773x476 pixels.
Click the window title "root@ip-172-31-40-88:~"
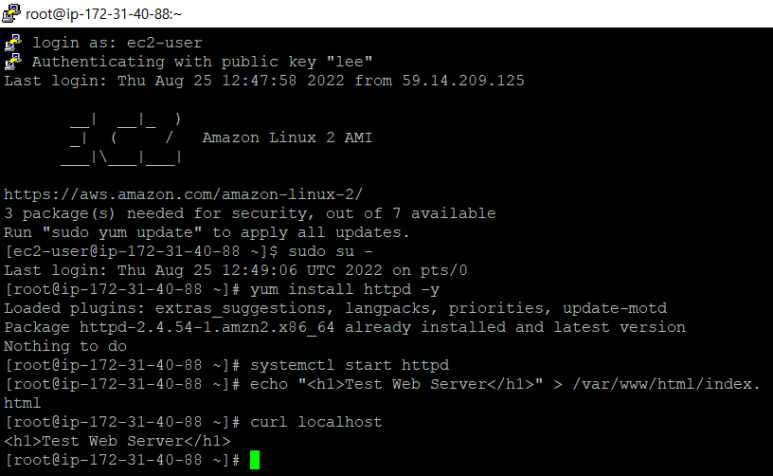tap(104, 14)
